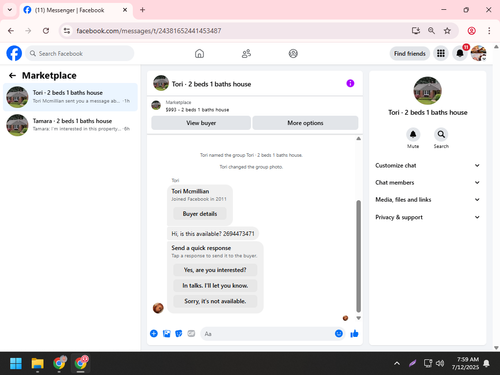View site information icon in address bar

click(67, 31)
